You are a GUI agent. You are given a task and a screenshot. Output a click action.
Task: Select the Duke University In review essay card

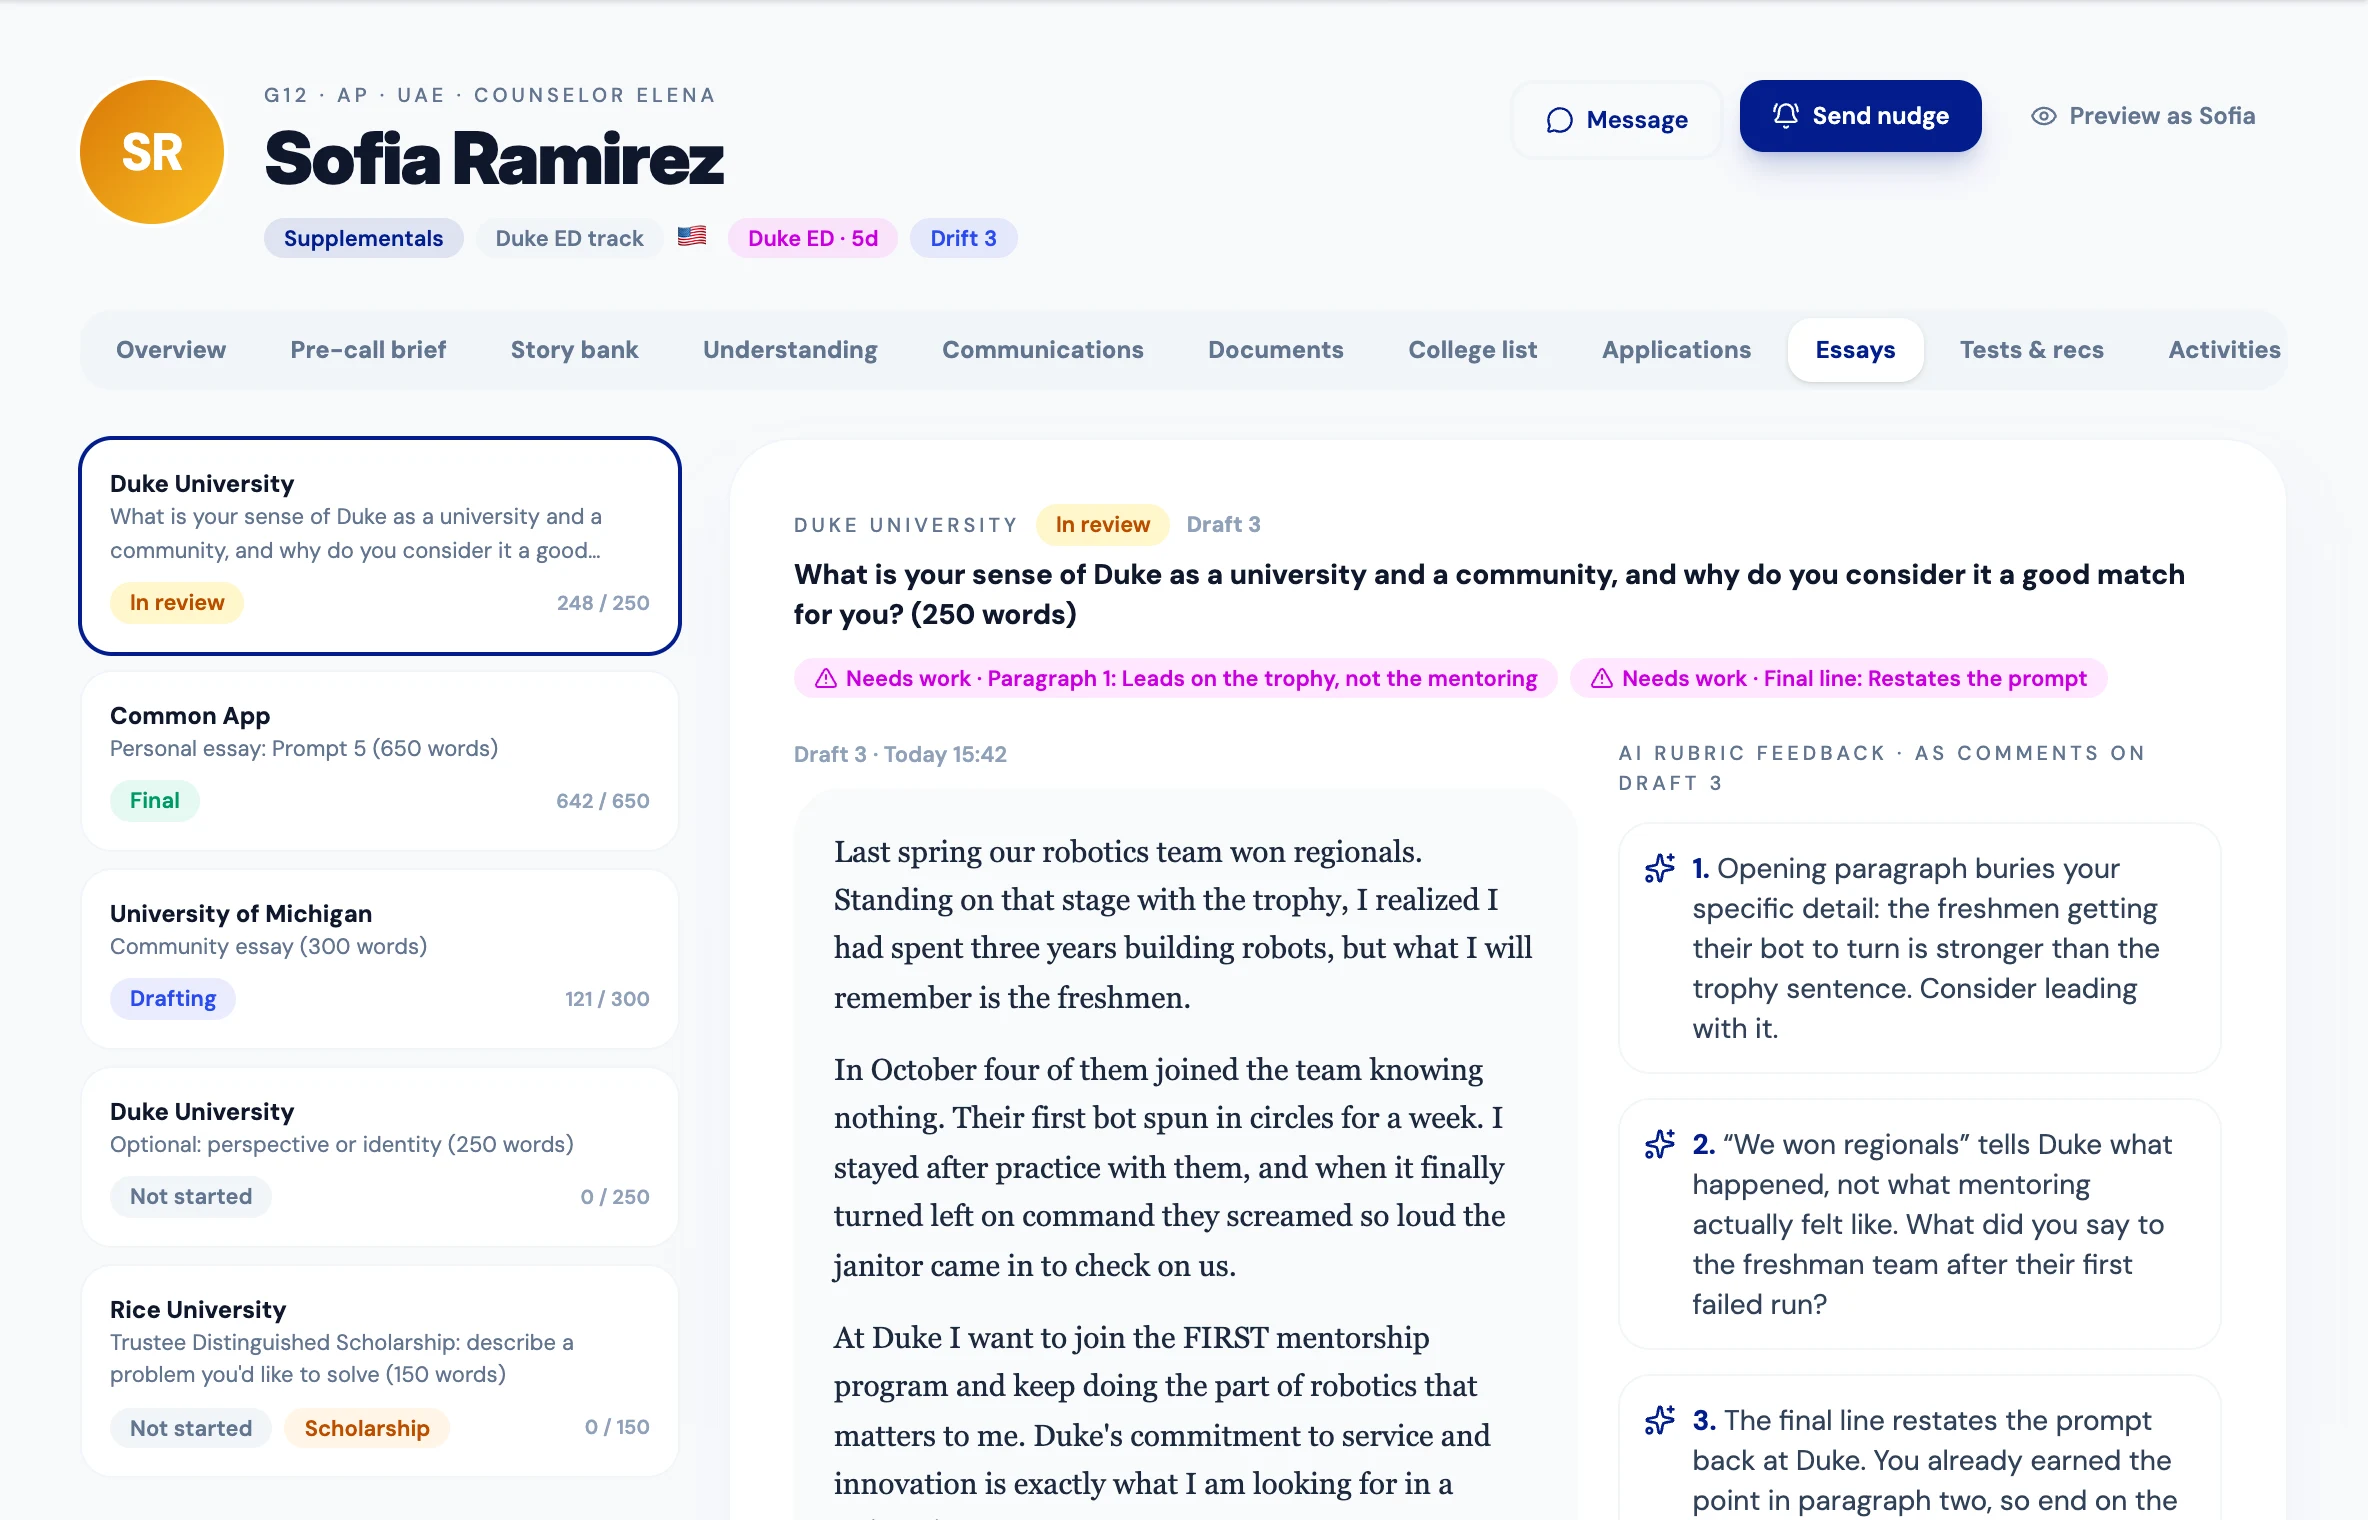380,546
